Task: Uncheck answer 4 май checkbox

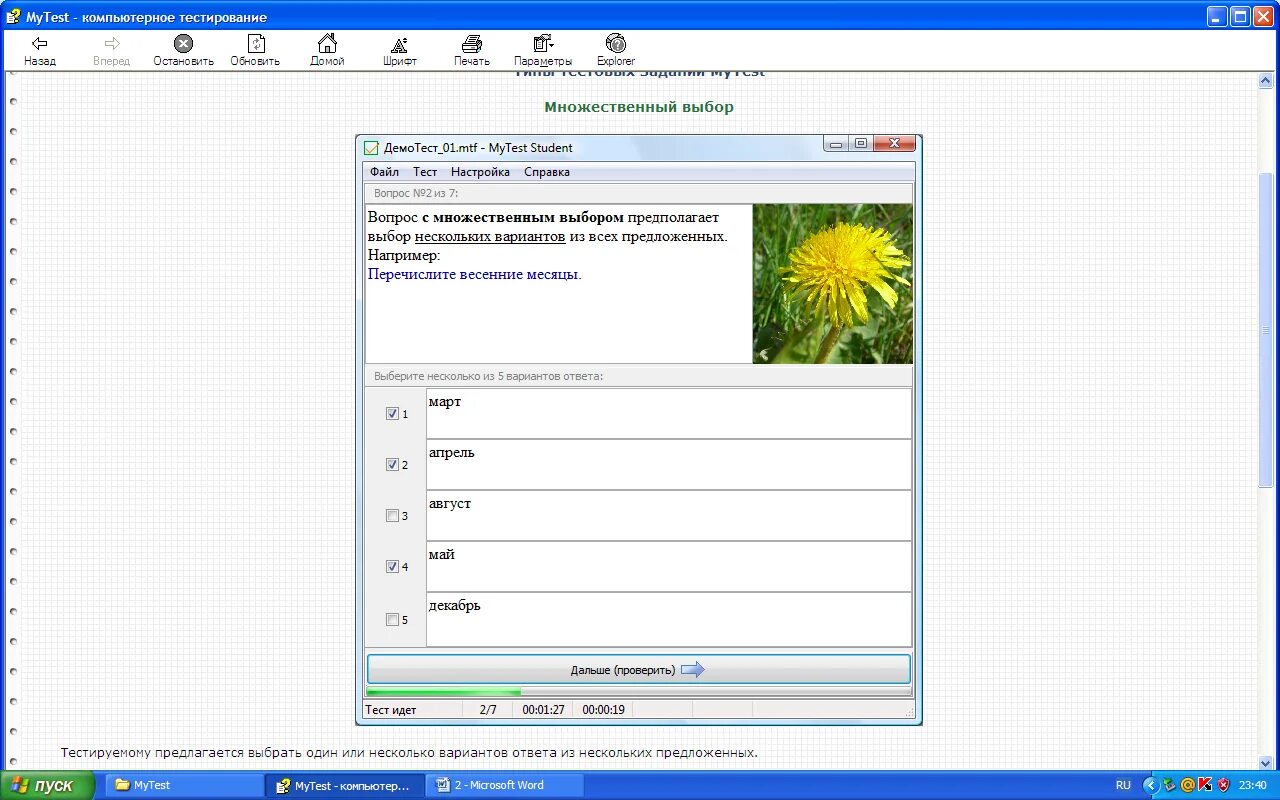Action: coord(392,566)
